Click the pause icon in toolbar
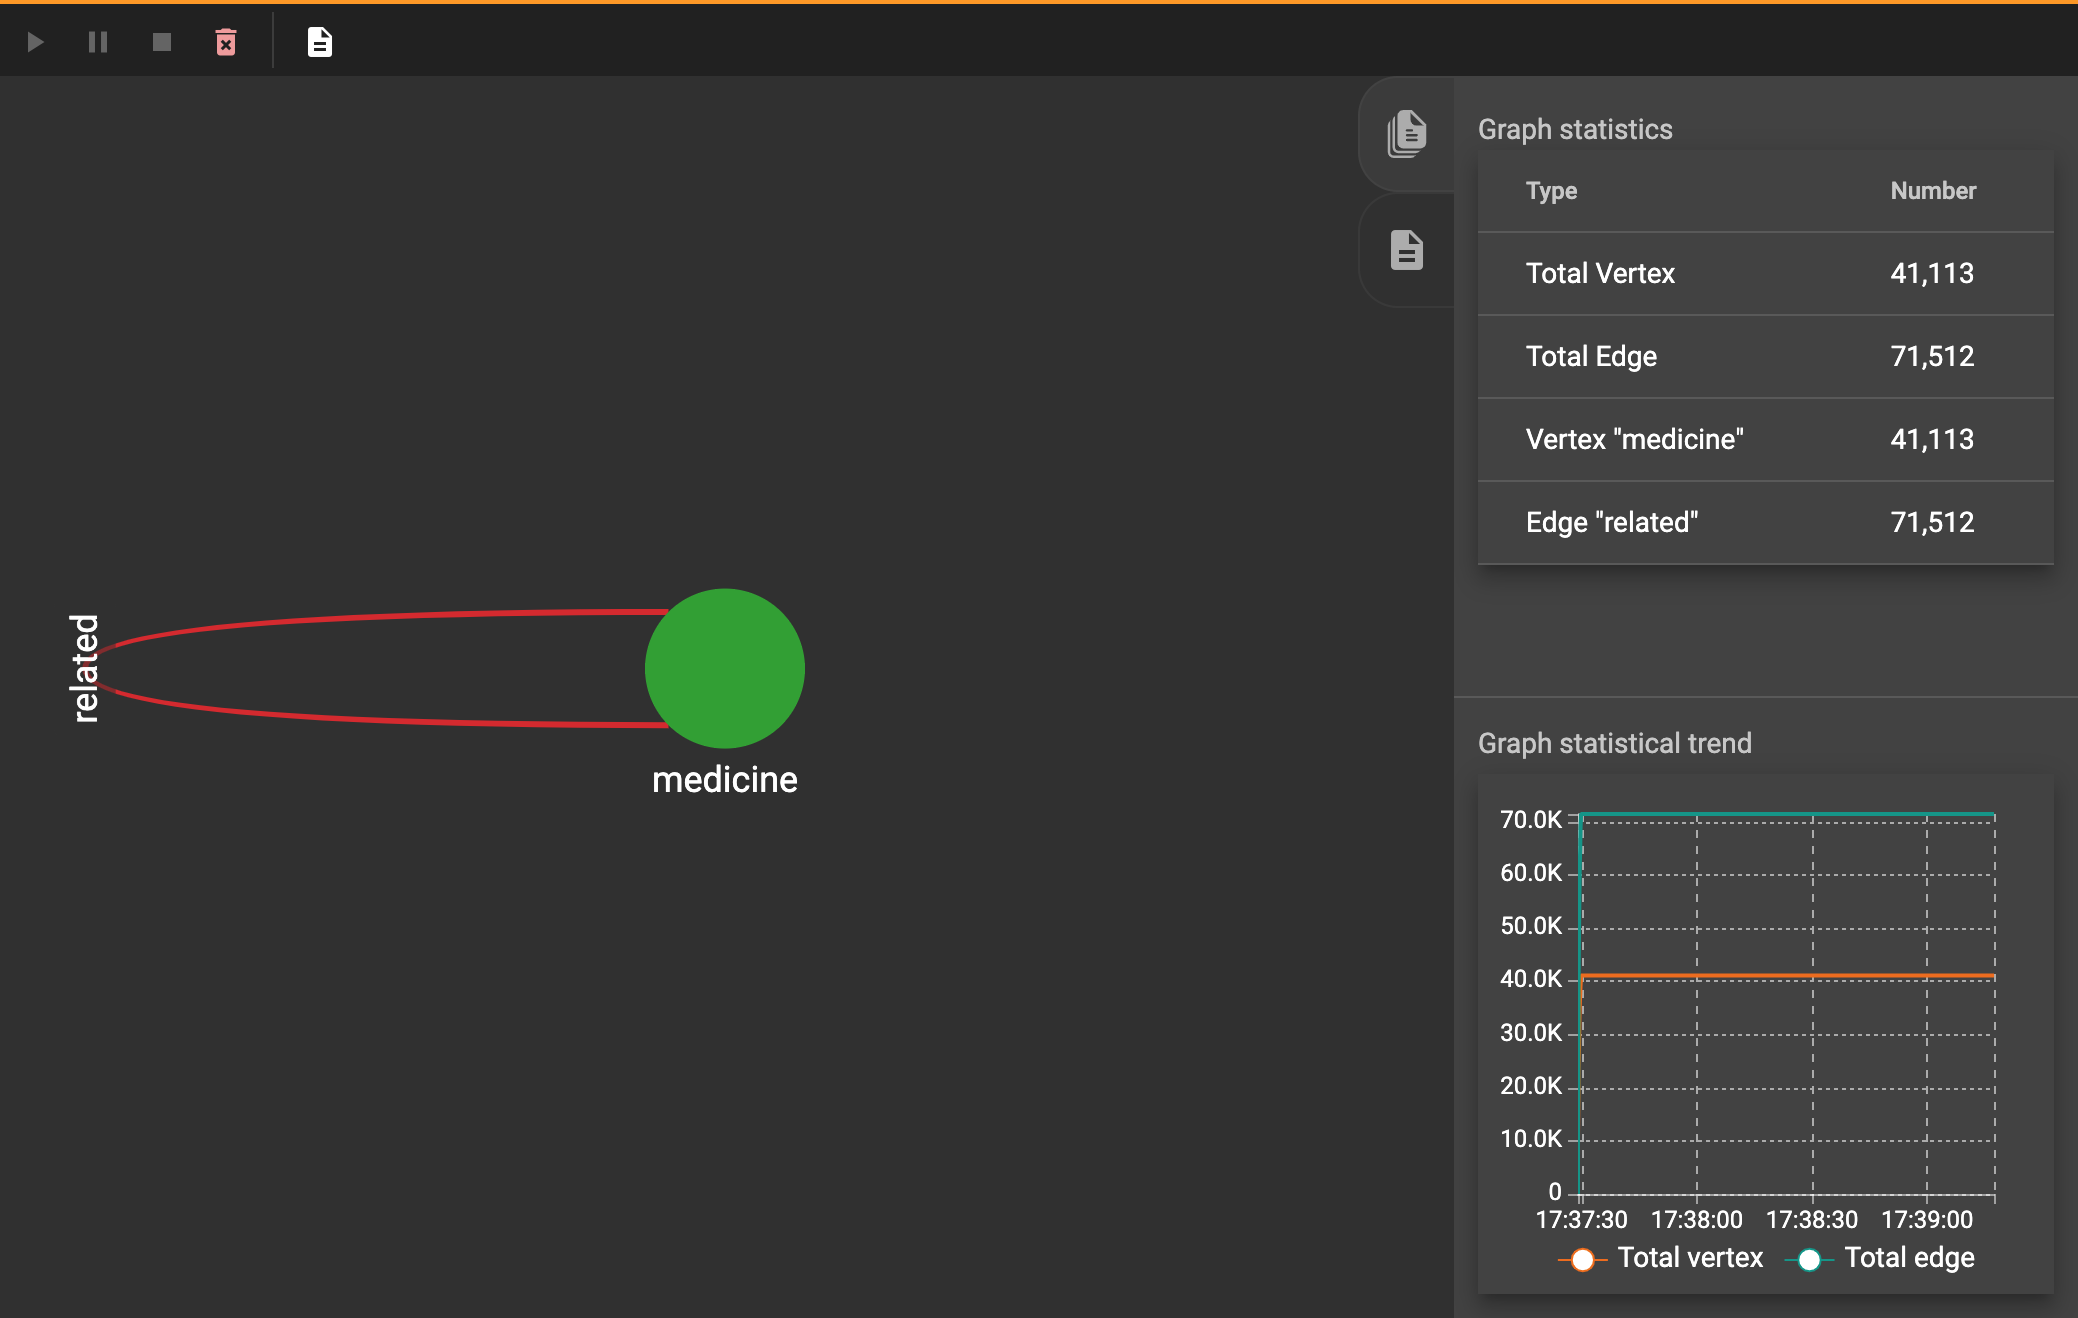The height and width of the screenshot is (1318, 2078). click(98, 42)
